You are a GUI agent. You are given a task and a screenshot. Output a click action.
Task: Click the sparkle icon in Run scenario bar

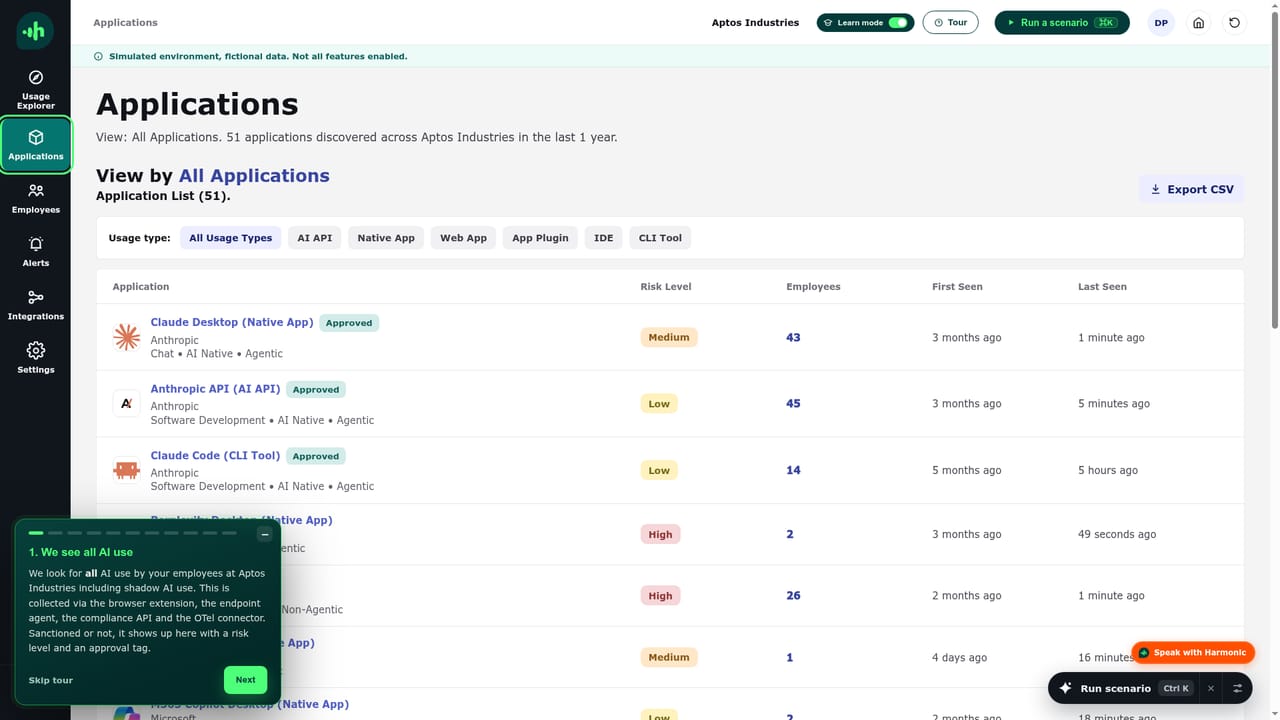1066,688
